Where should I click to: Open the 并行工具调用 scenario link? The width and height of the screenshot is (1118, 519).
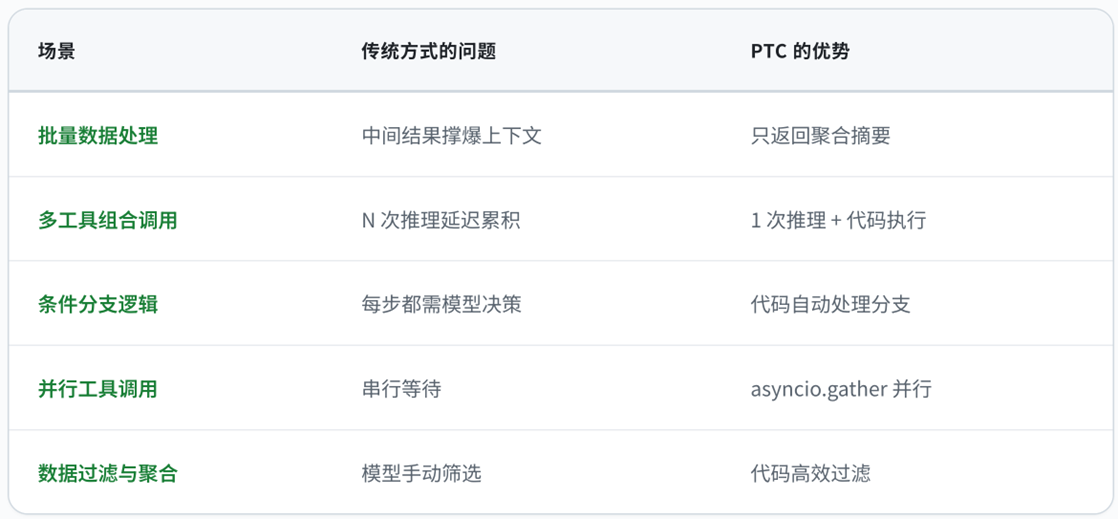pos(98,389)
